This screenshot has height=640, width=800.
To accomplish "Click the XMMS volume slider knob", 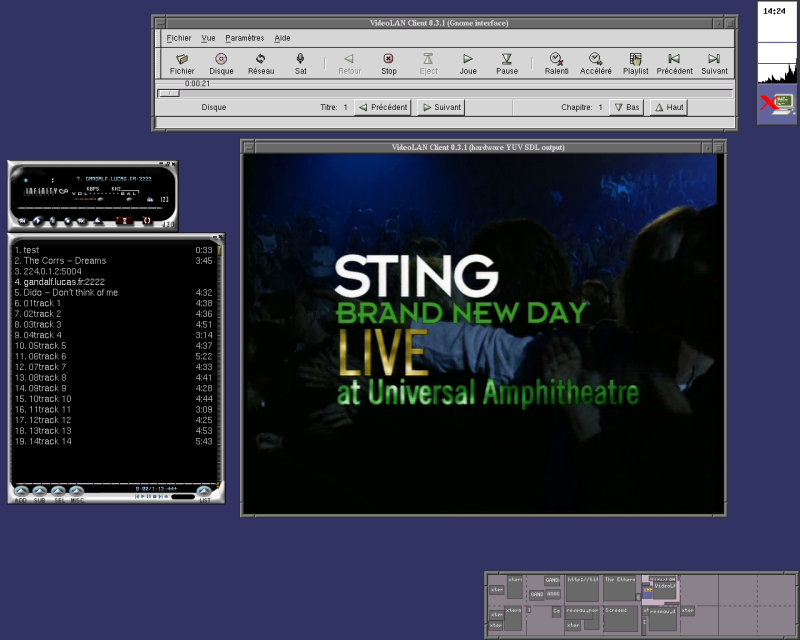I will pyautogui.click(x=101, y=199).
